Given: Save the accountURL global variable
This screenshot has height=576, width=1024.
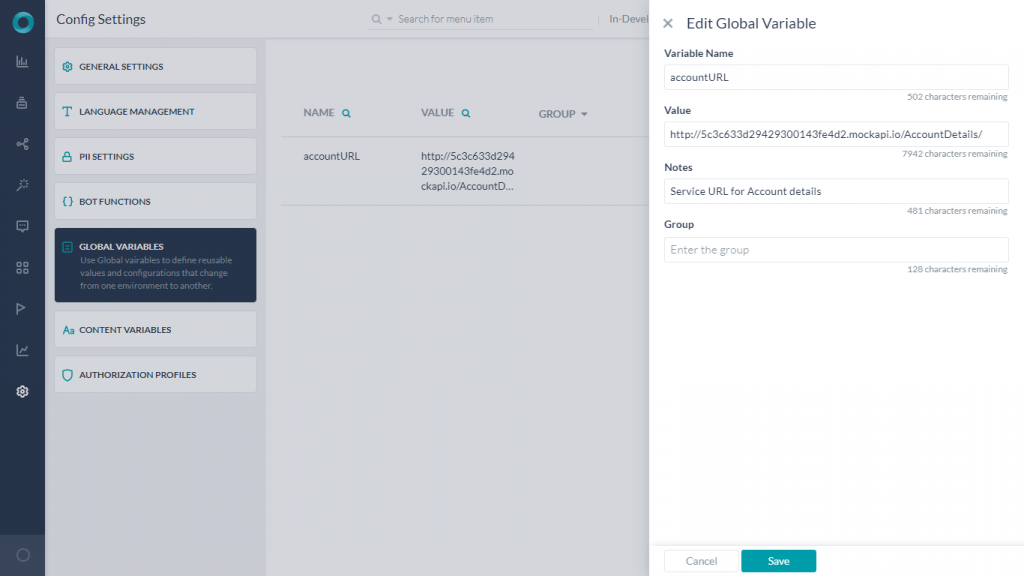Looking at the screenshot, I should click(778, 561).
